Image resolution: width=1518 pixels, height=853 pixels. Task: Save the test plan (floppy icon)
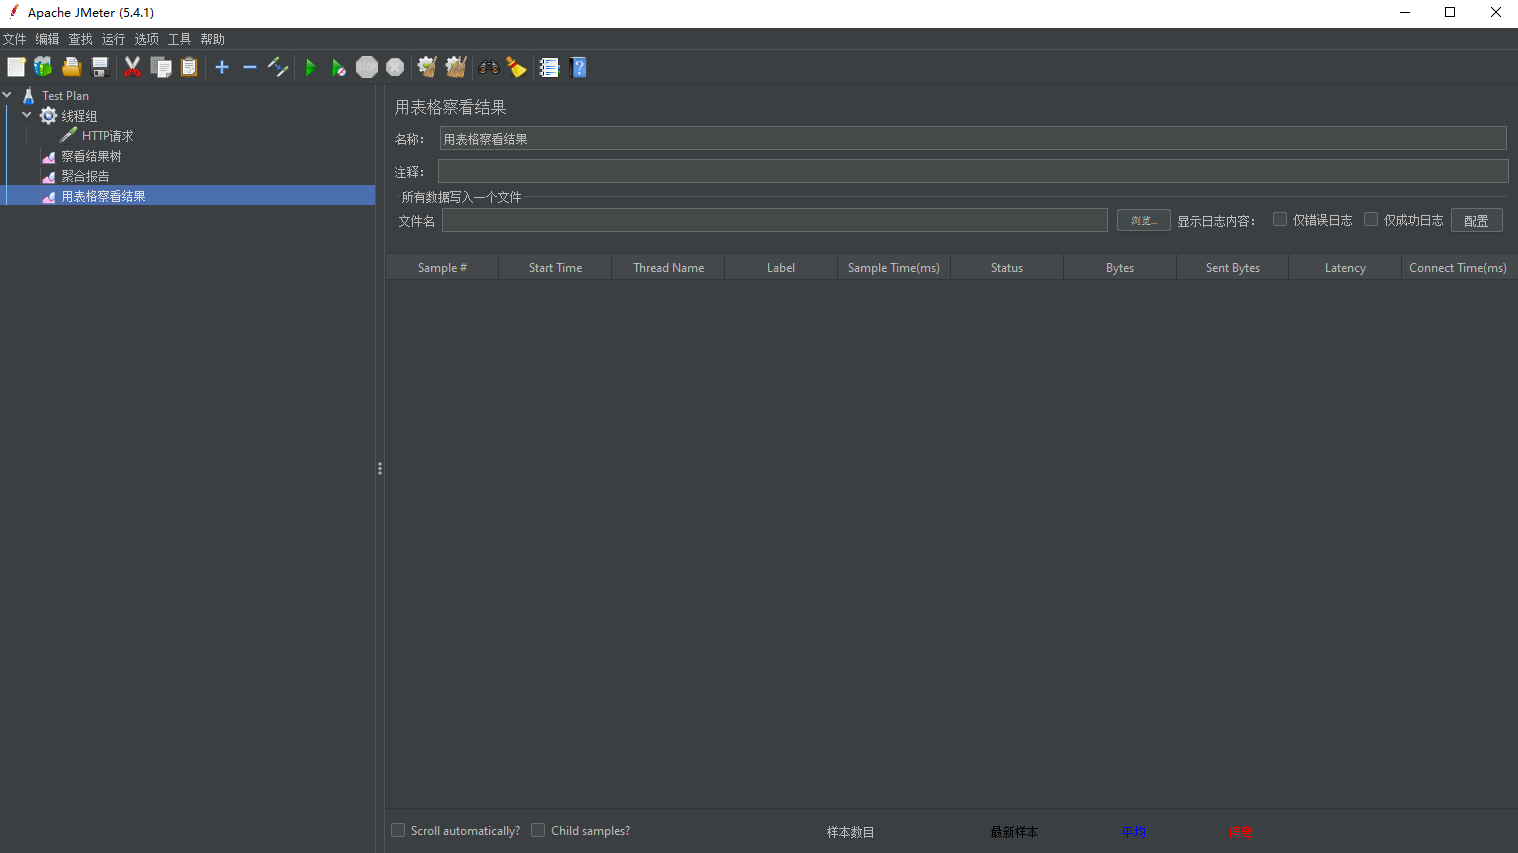100,67
